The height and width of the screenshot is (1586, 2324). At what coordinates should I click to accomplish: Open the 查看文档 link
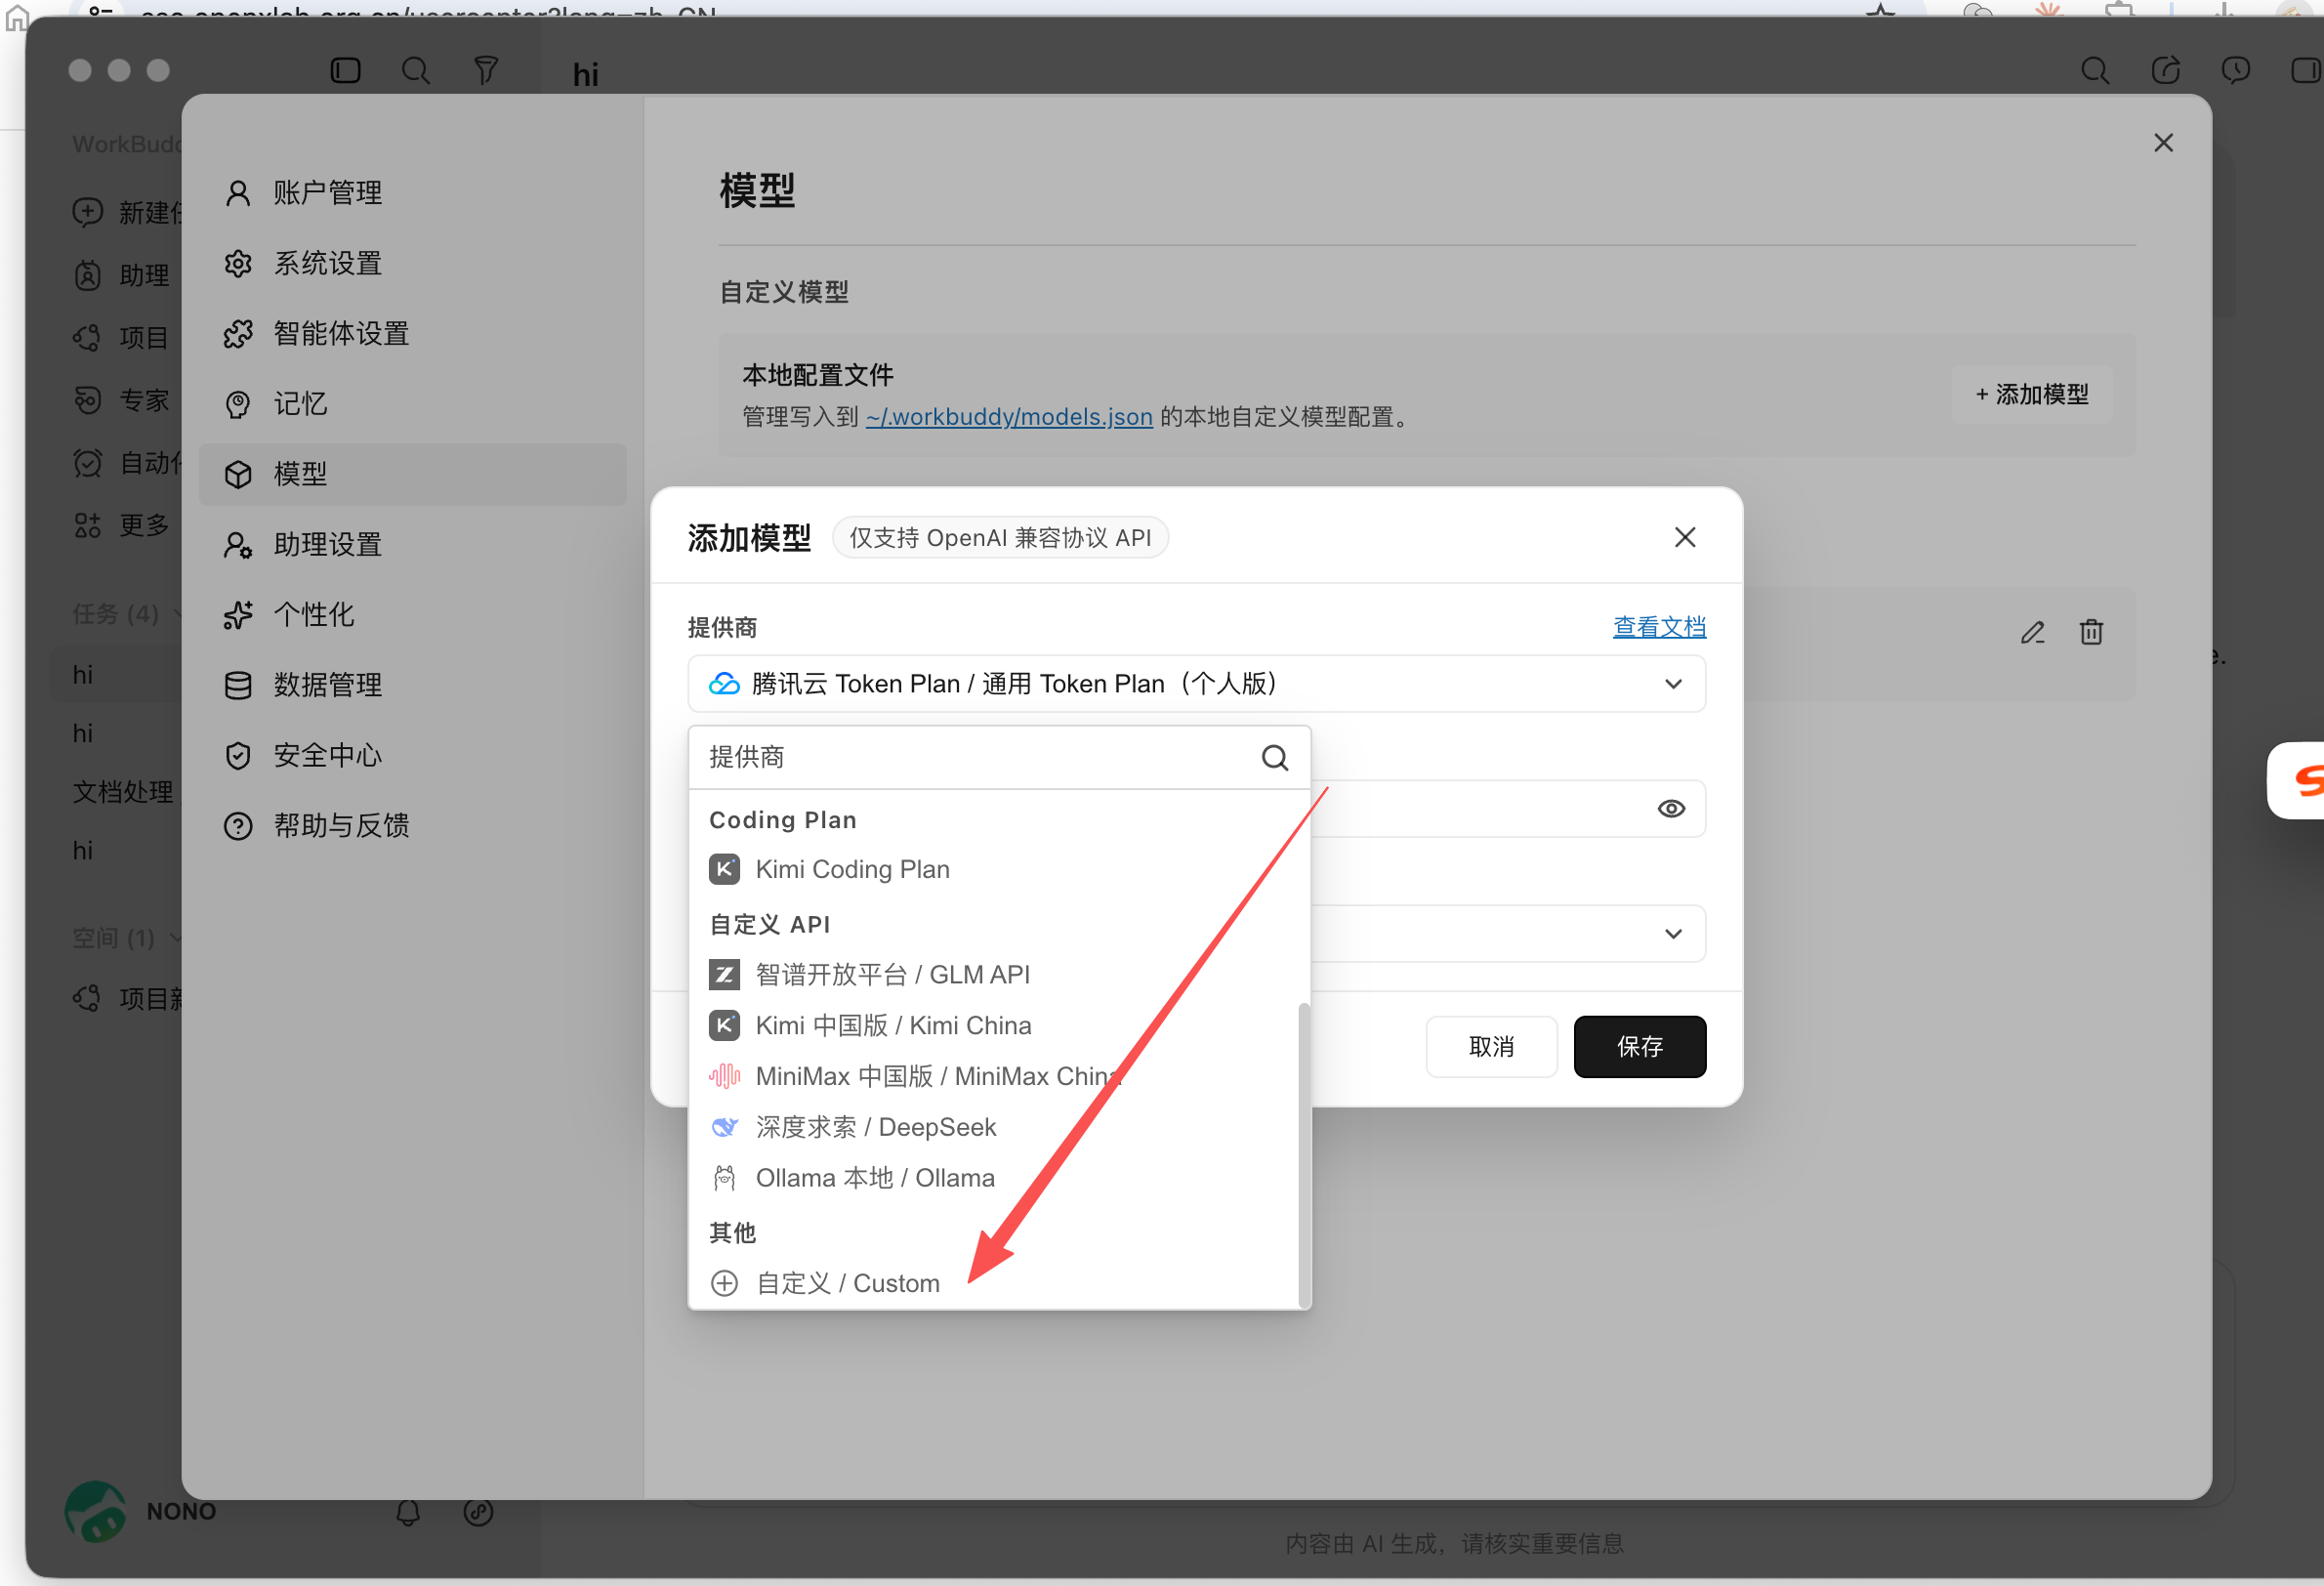click(x=1659, y=627)
